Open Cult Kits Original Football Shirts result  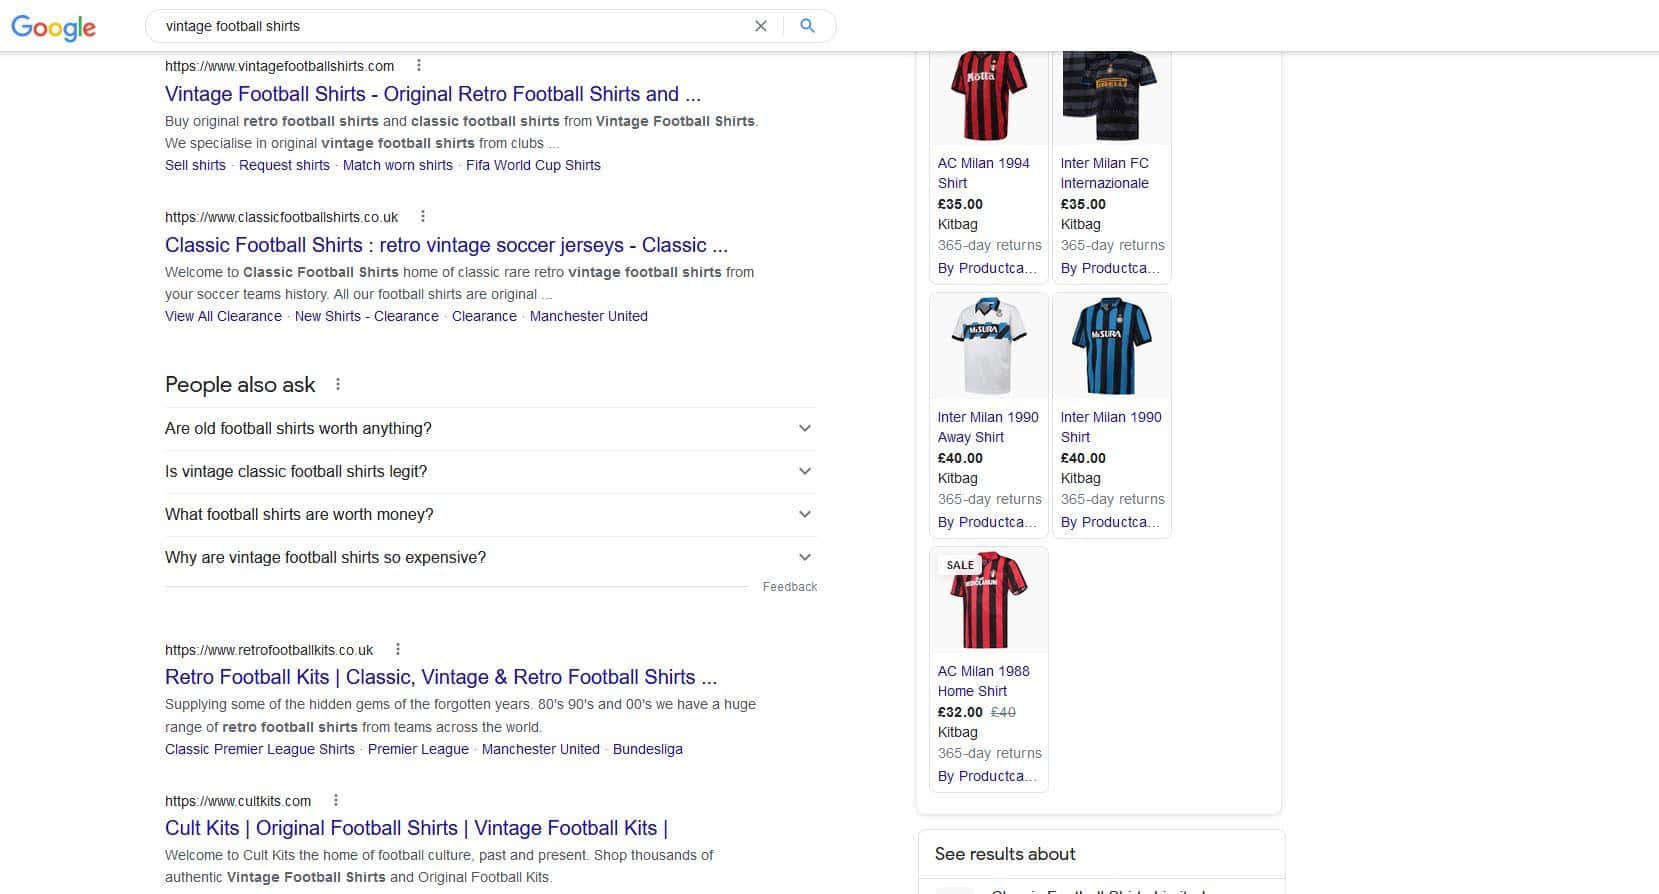[x=416, y=828]
